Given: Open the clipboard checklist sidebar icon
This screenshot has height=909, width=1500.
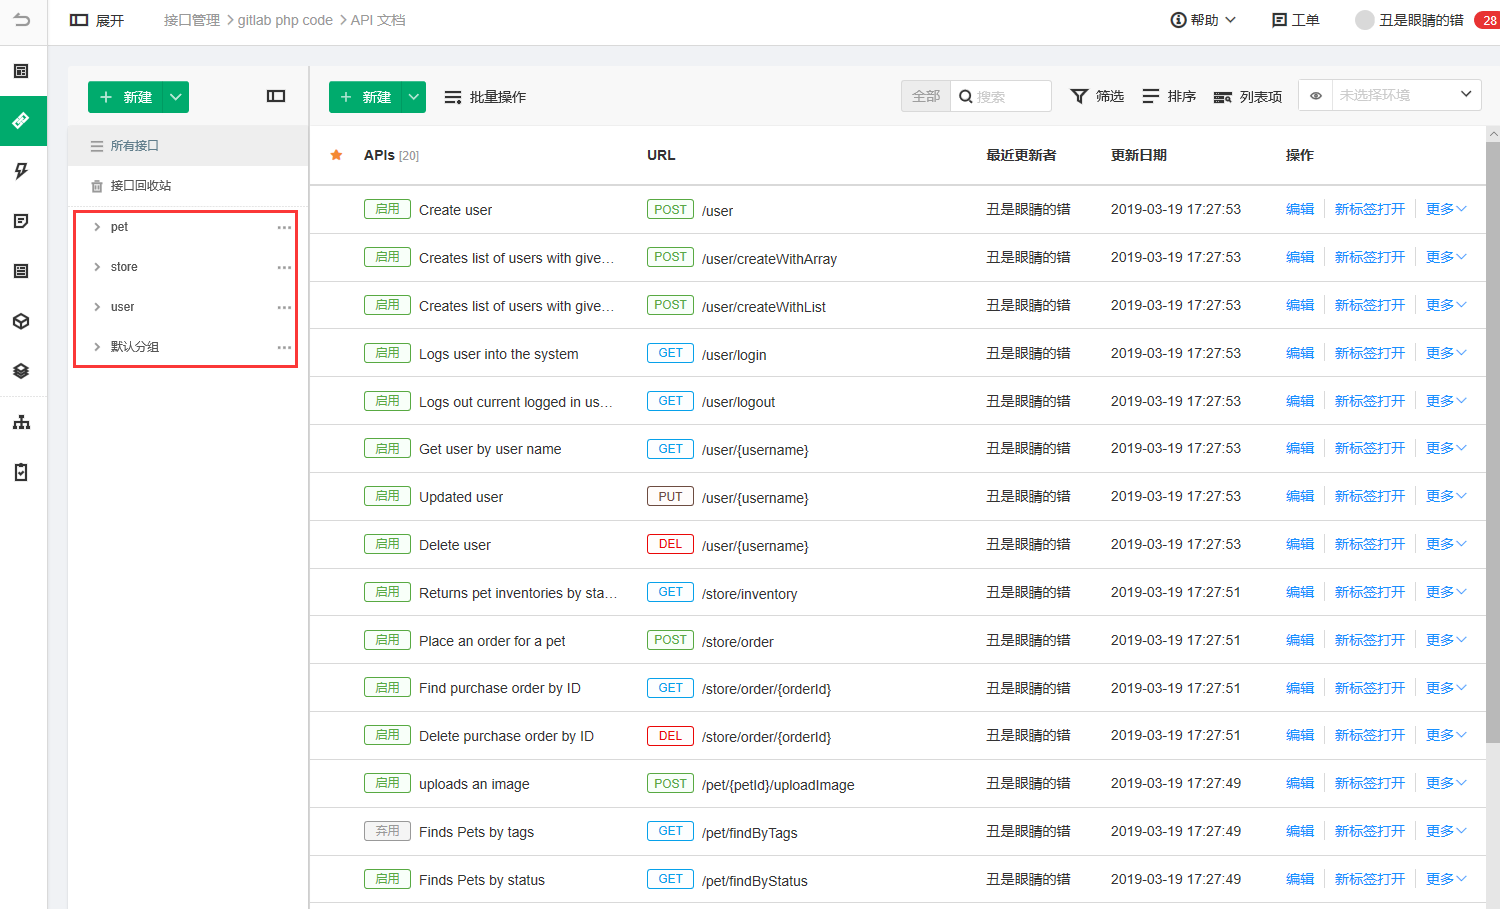Looking at the screenshot, I should pos(21,472).
